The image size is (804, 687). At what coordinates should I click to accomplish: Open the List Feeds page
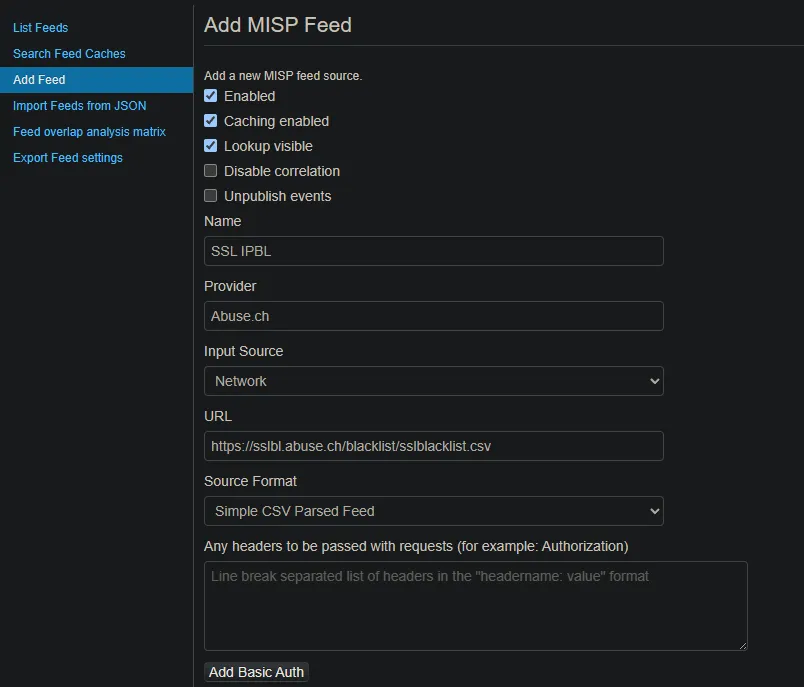click(41, 28)
